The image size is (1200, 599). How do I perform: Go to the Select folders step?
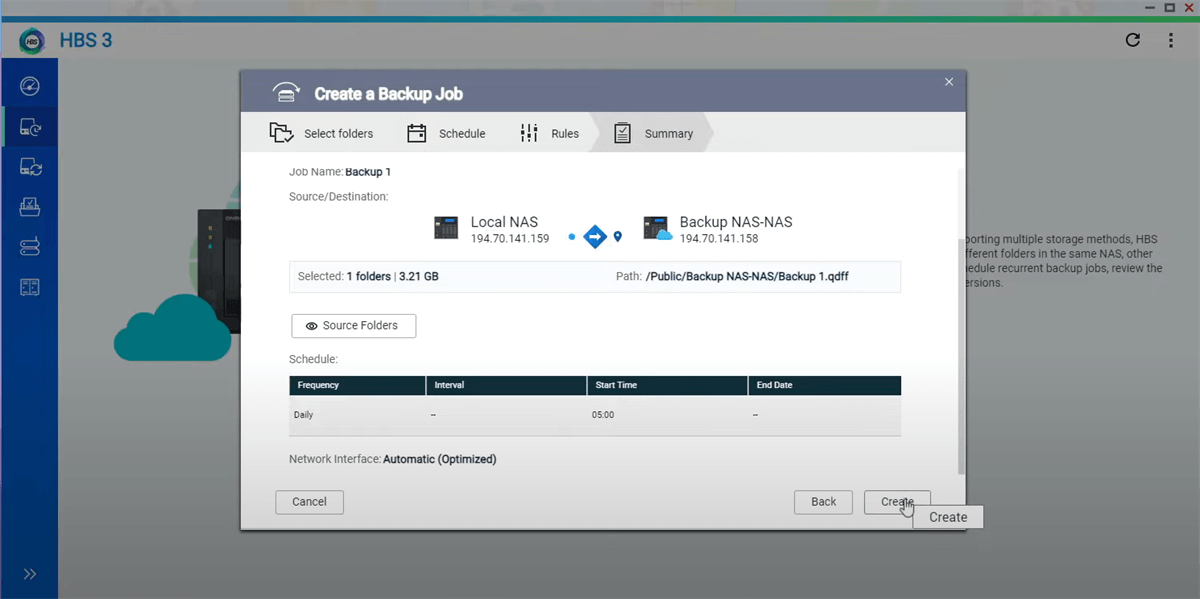(x=322, y=133)
